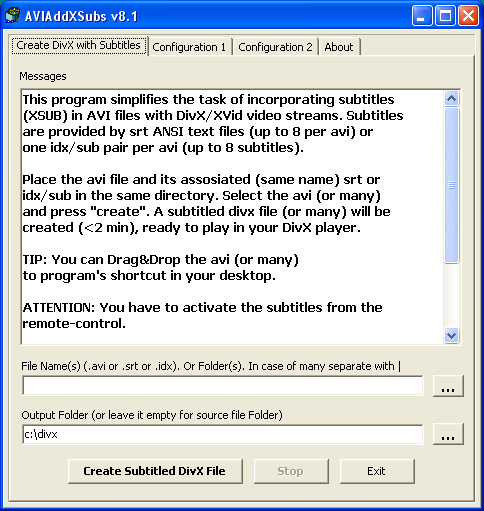The width and height of the screenshot is (484, 511).
Task: Minimize the AVIAddXSubs window
Action: [422, 16]
